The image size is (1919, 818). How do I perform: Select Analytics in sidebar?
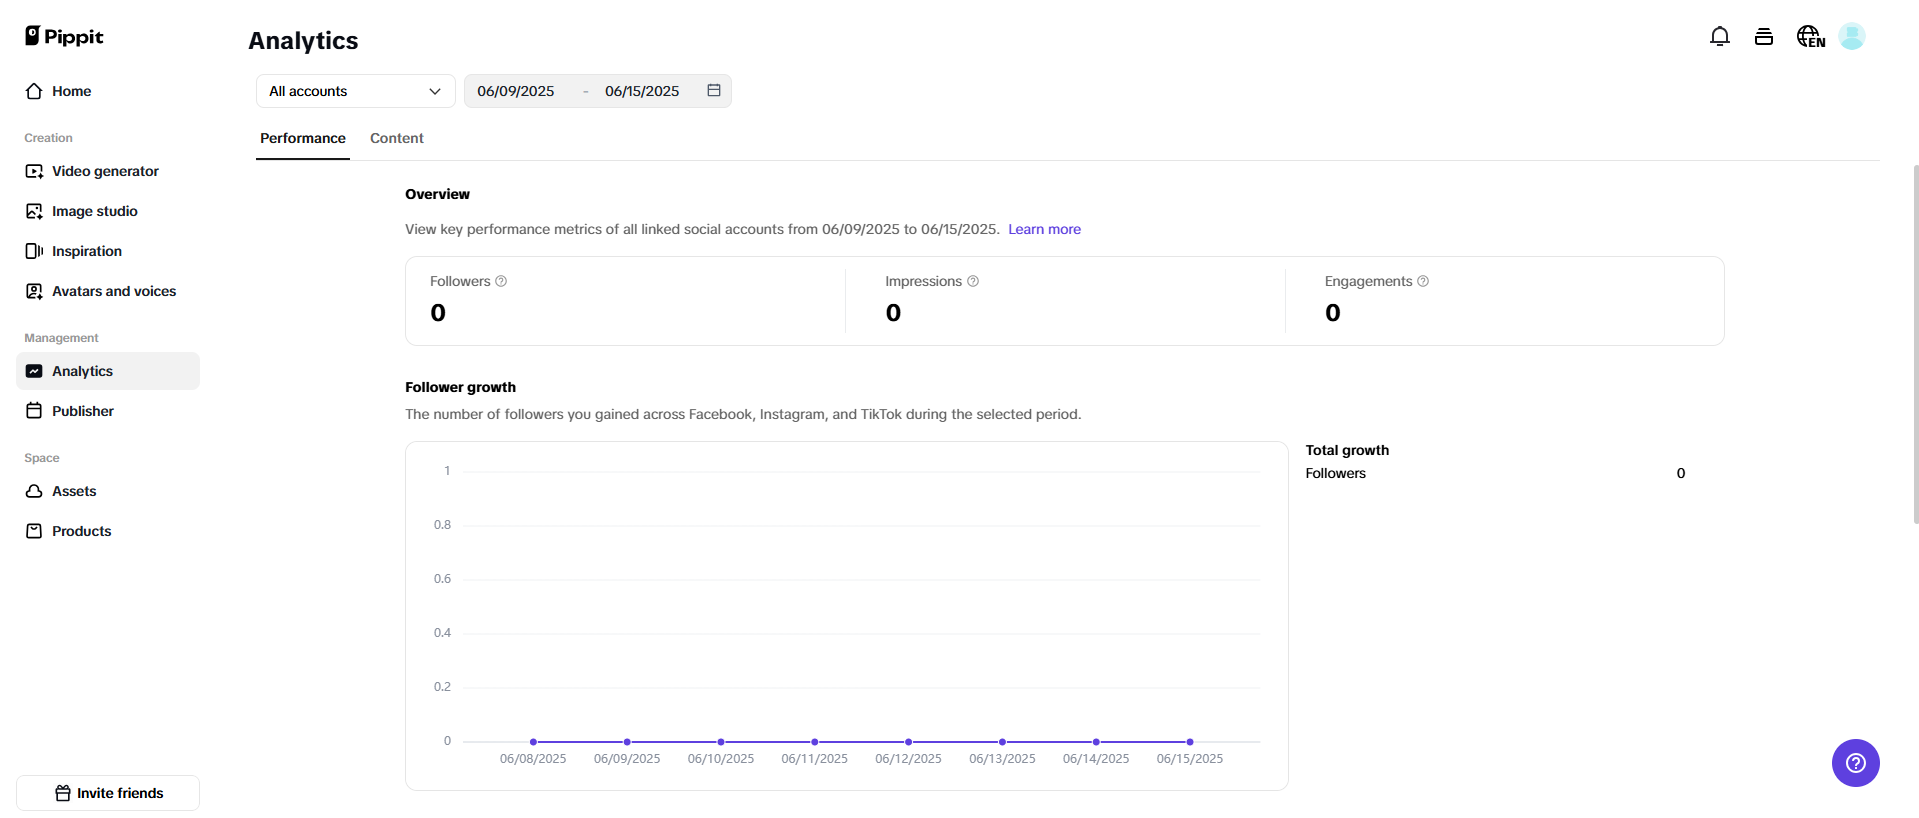pos(108,371)
